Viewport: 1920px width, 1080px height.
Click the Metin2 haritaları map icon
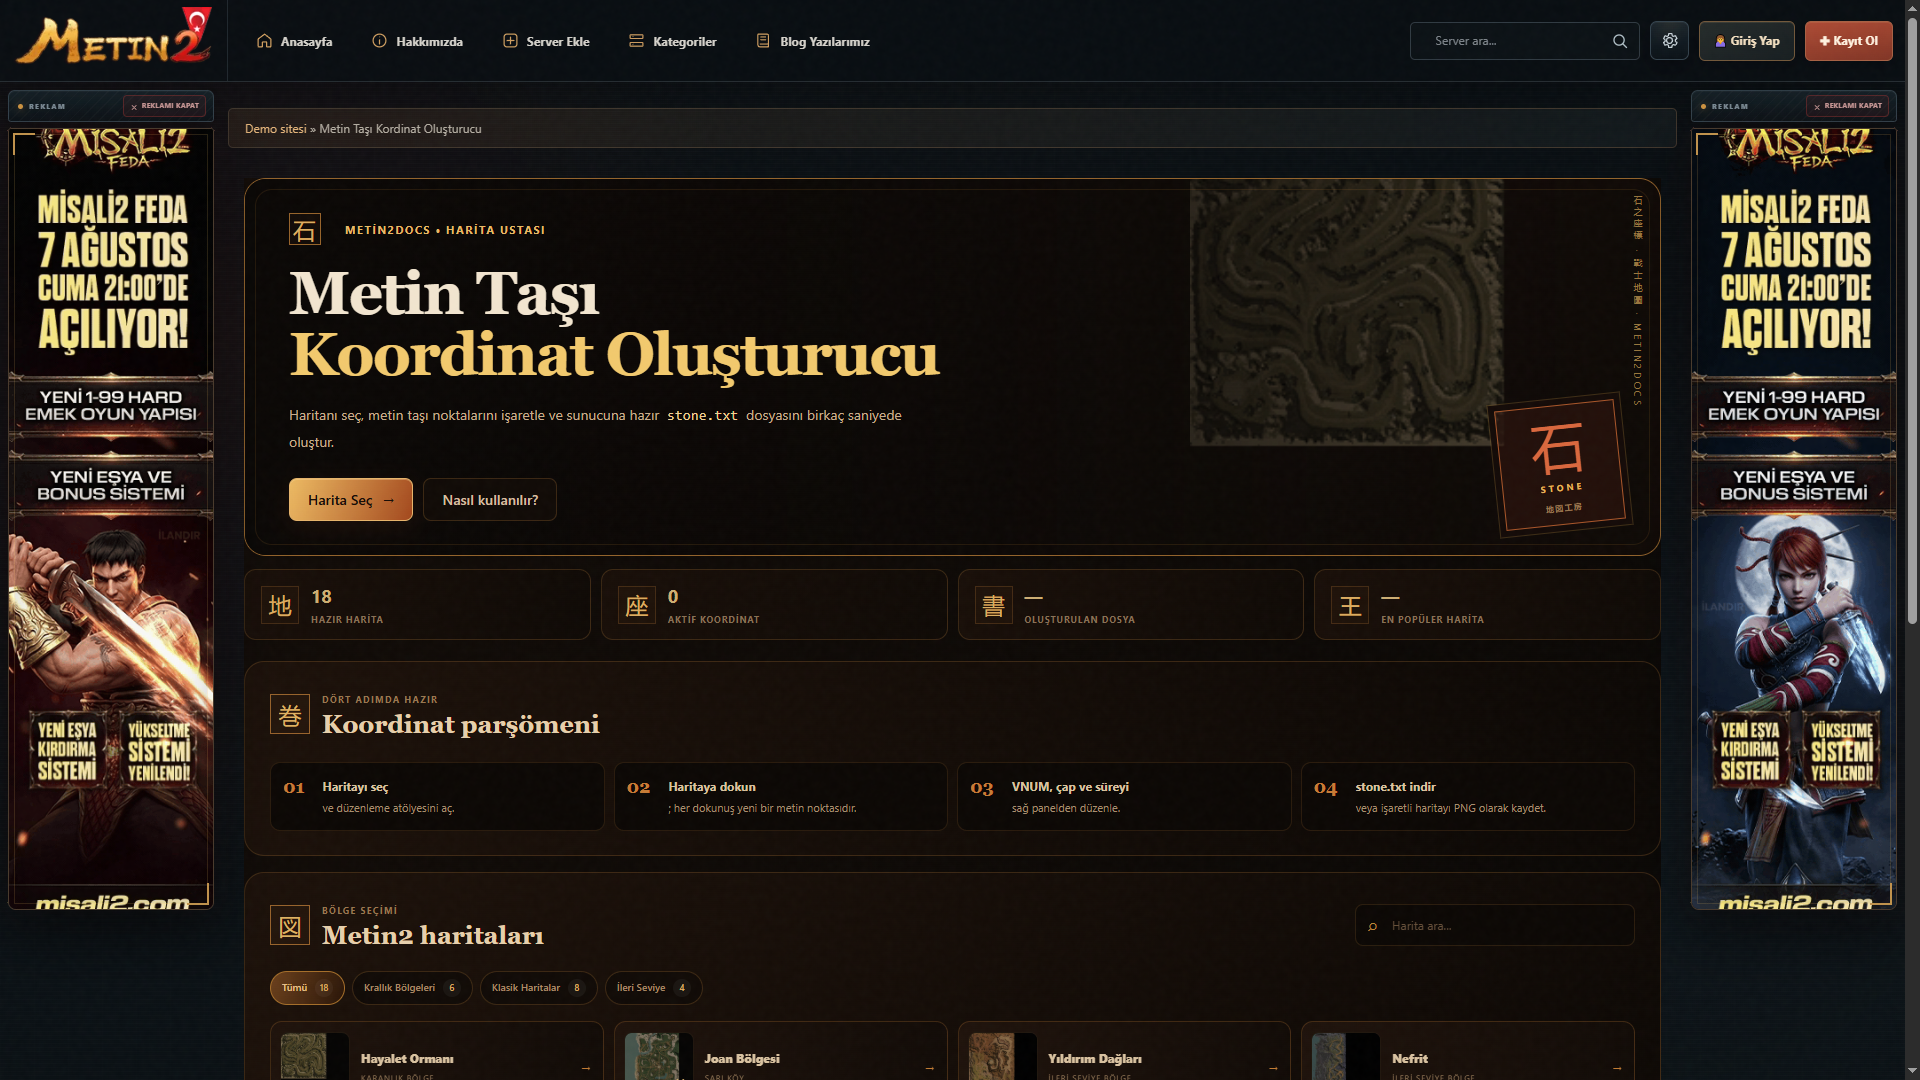pos(290,925)
